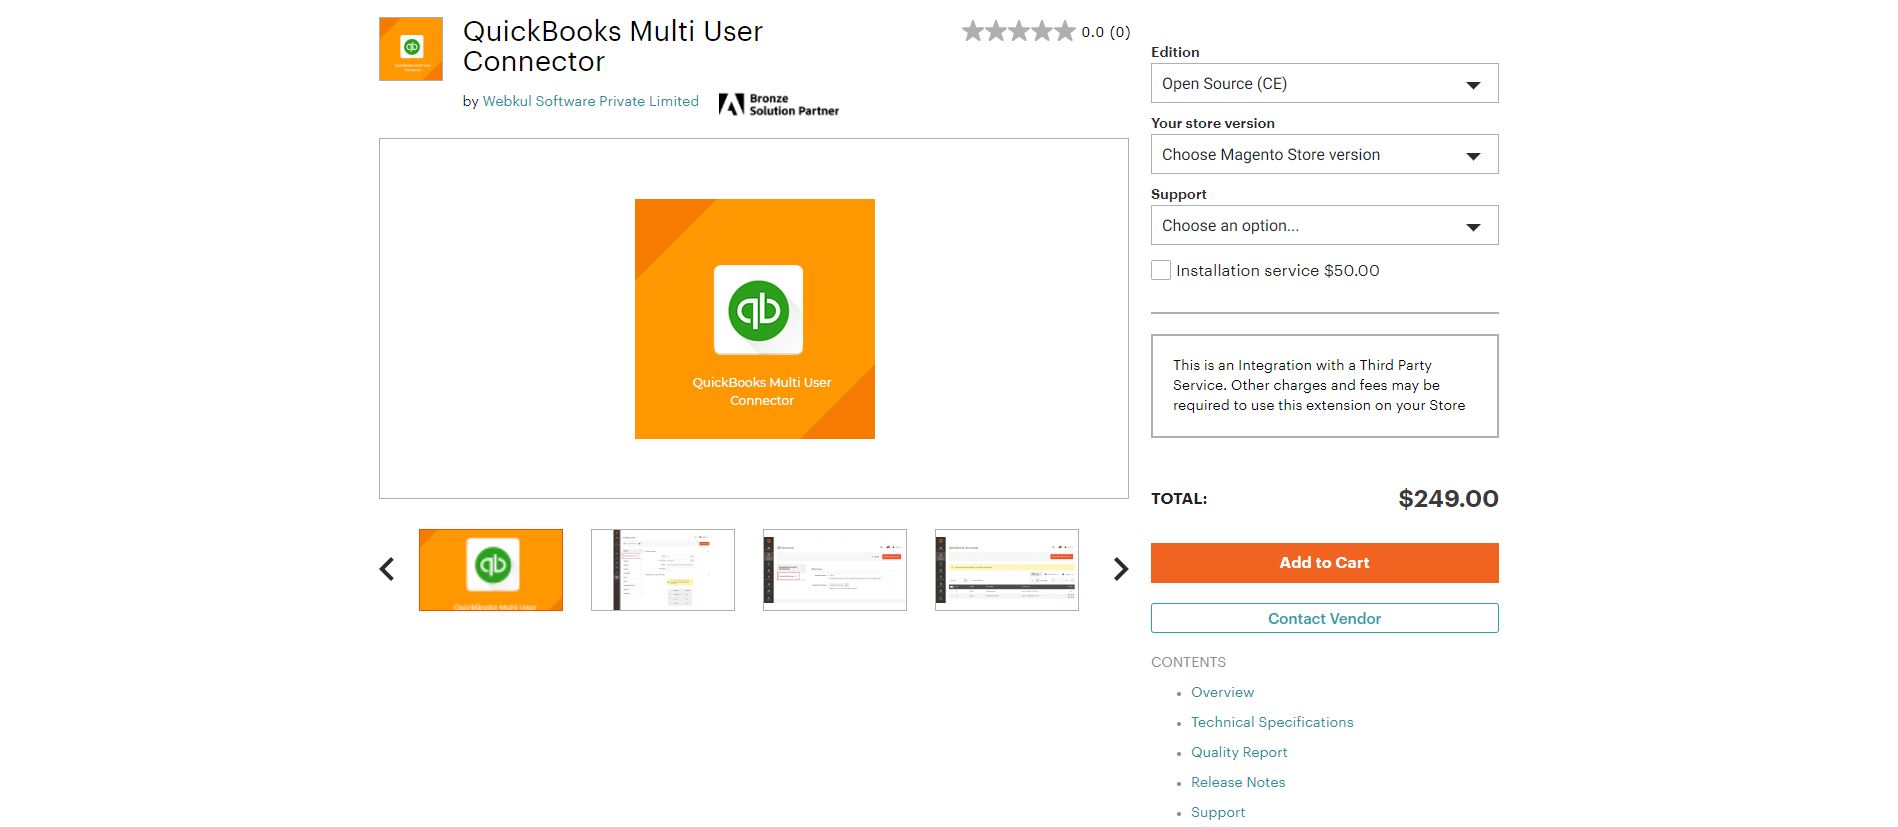1898x827 pixels.
Task: Jump to the Quality Report section
Action: coord(1239,752)
